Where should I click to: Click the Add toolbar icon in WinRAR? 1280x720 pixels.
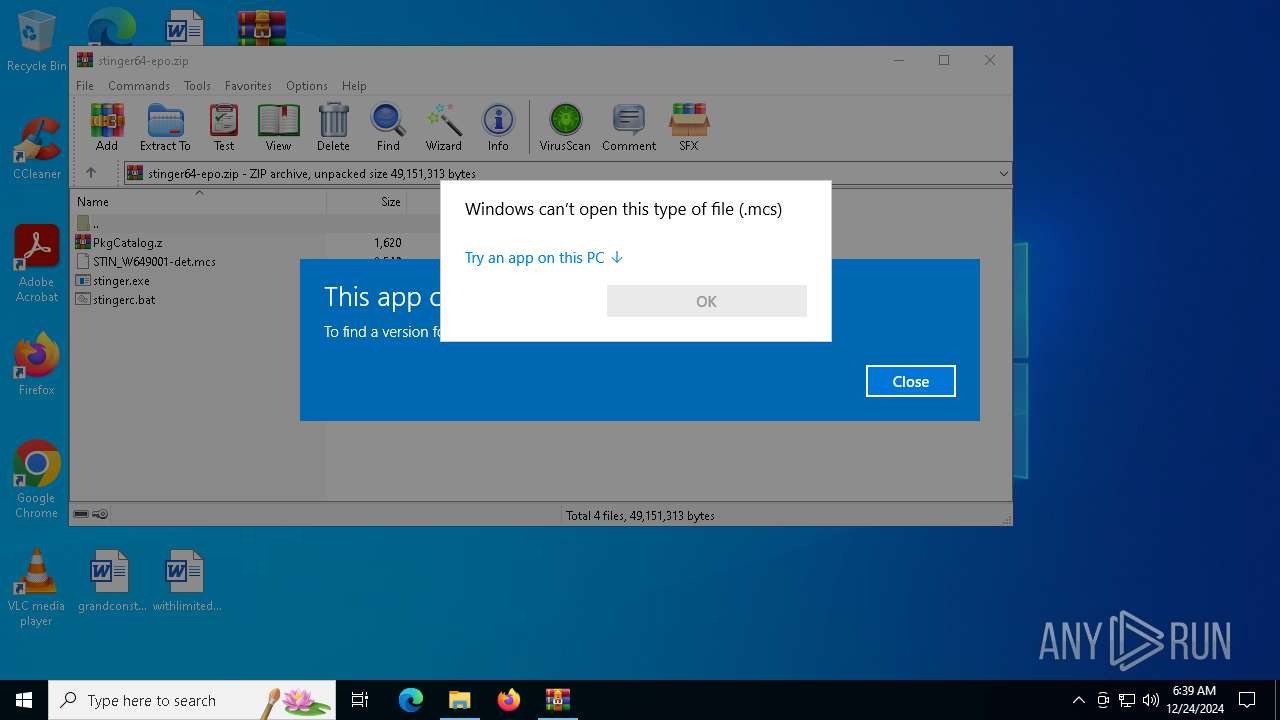tap(107, 127)
